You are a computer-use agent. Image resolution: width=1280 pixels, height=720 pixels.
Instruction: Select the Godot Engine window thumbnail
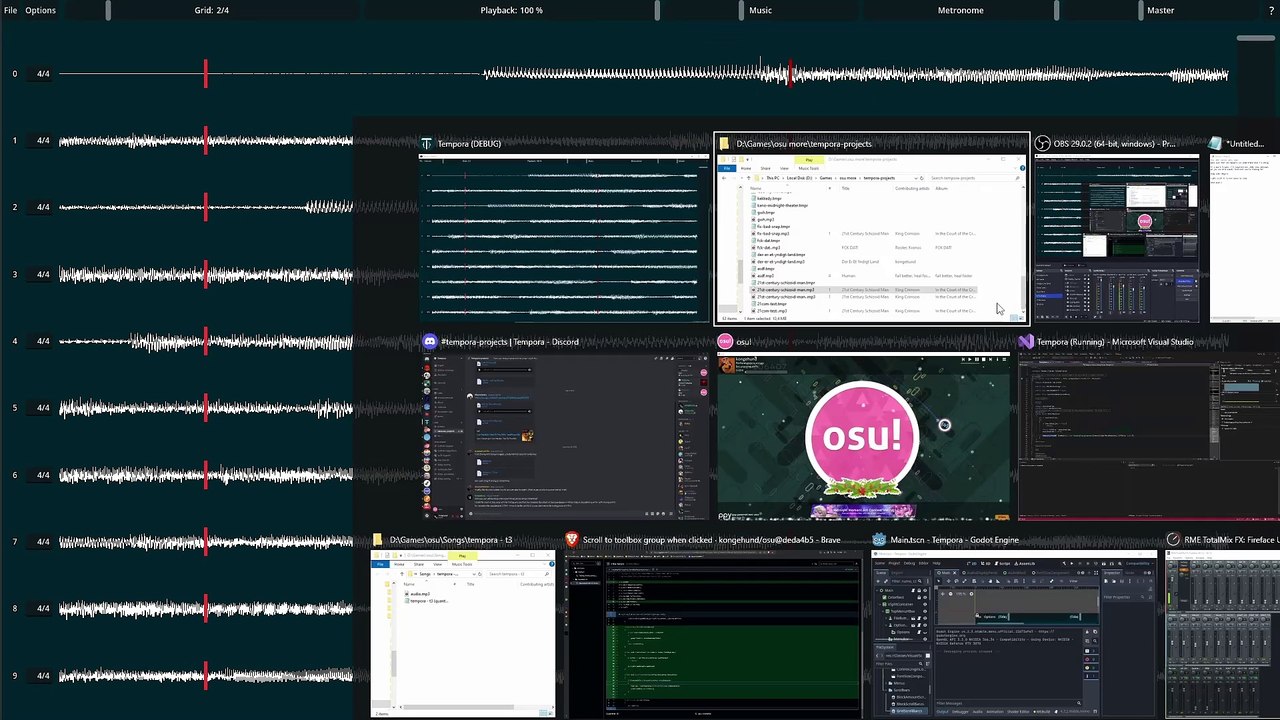point(1012,634)
